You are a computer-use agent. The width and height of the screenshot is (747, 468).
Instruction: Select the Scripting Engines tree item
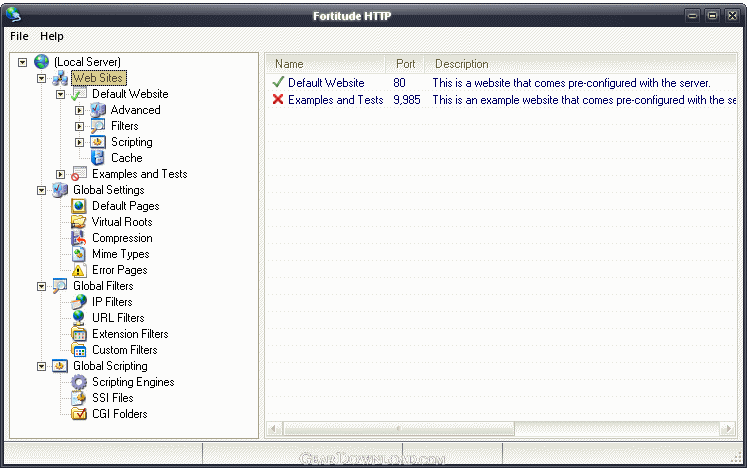point(133,382)
